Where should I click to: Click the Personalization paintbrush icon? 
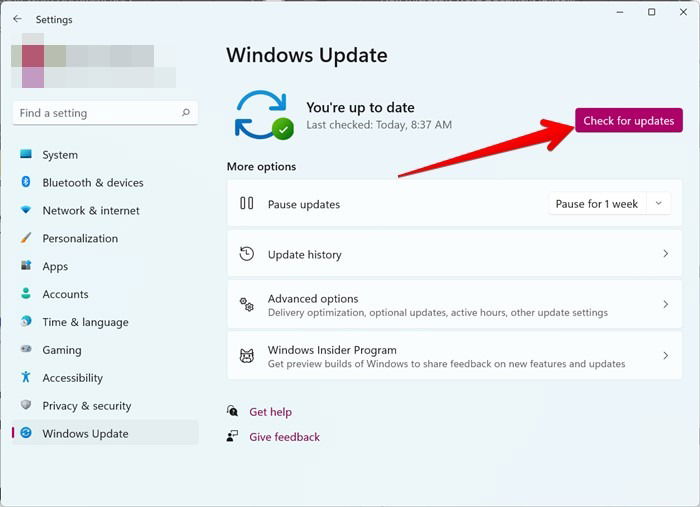click(26, 237)
